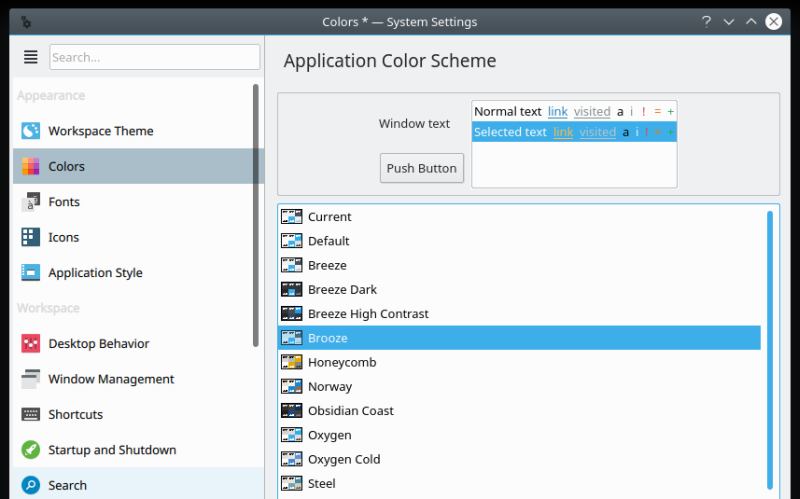Image resolution: width=800 pixels, height=499 pixels.
Task: Click the Shortcuts sidebar icon
Action: tap(31, 415)
